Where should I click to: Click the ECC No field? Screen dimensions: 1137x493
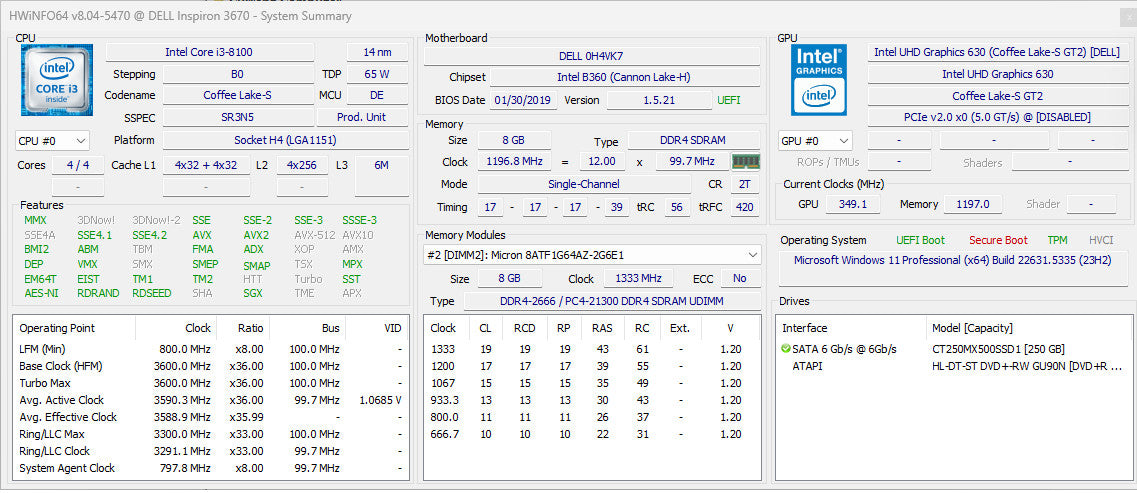tap(740, 278)
